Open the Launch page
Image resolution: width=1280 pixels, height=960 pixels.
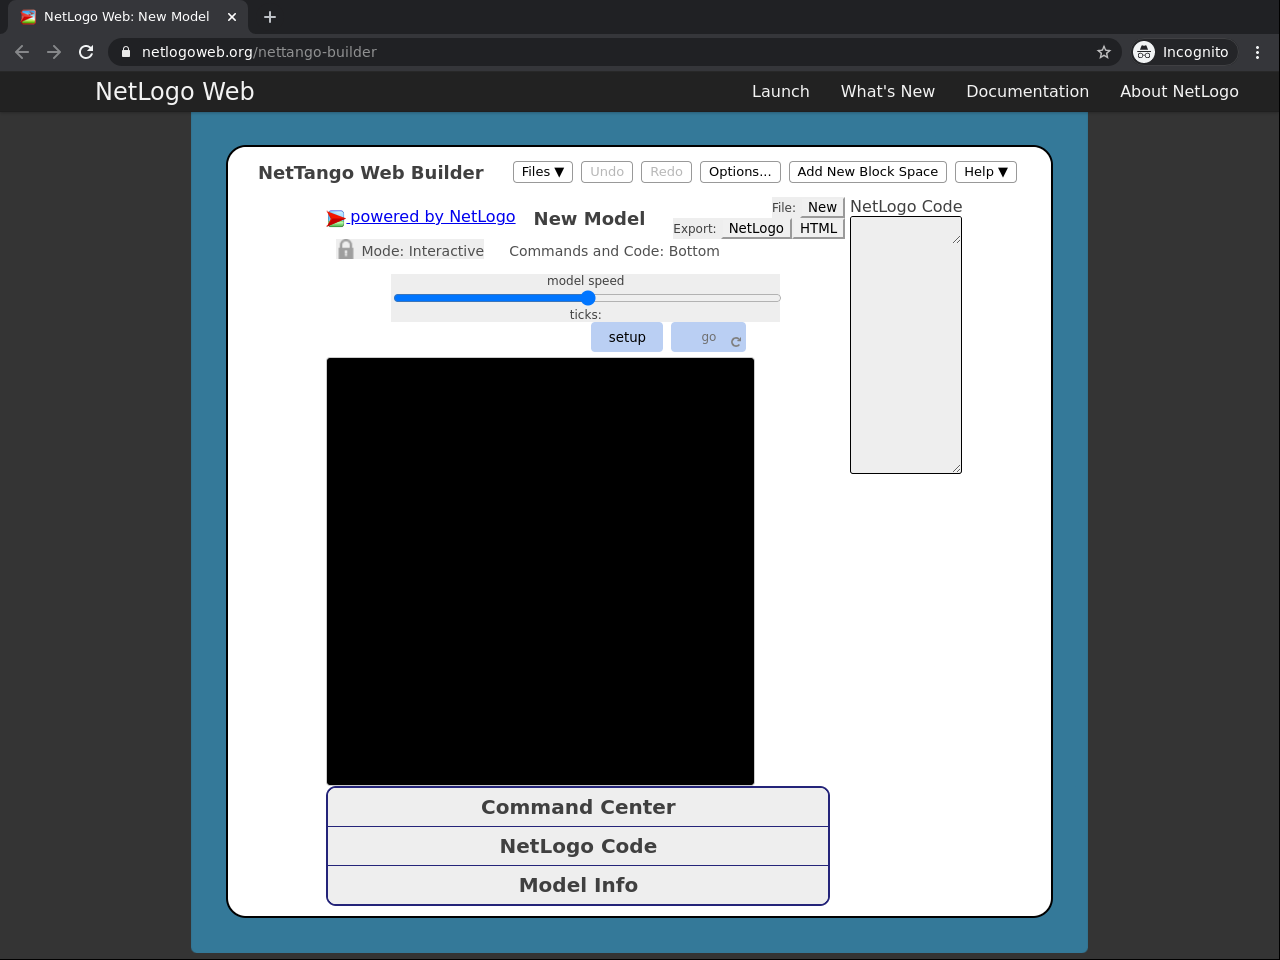click(781, 91)
